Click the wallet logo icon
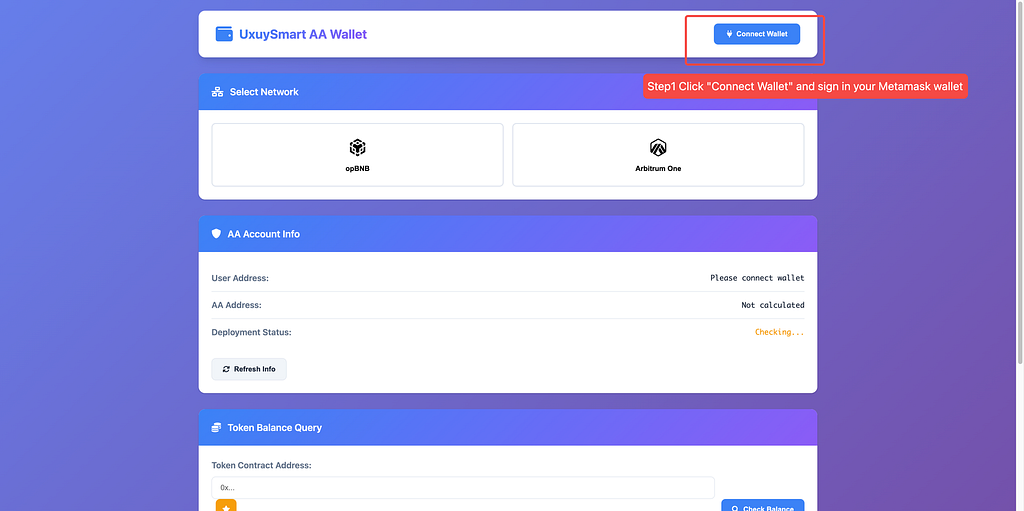This screenshot has height=511, width=1024. 224,34
